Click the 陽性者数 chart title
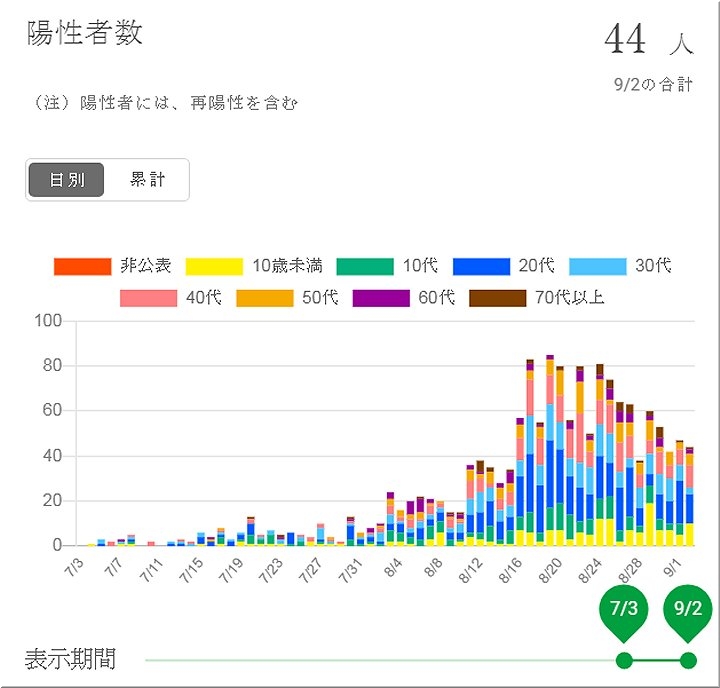The width and height of the screenshot is (720, 688). coord(84,32)
